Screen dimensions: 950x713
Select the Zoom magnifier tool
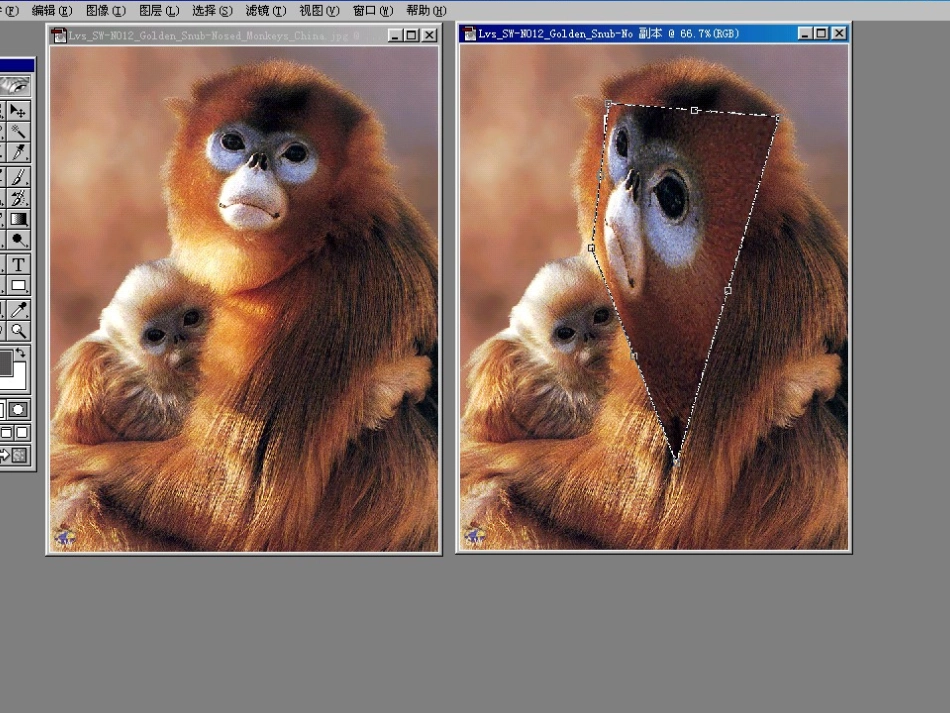coord(18,331)
